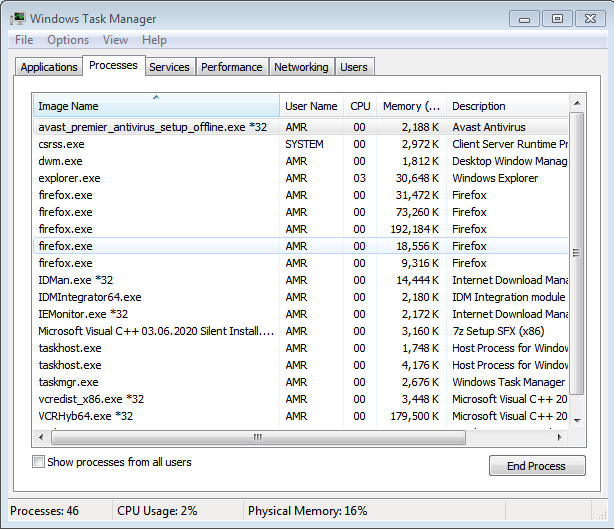
Task: Click the 03 CPU value for explorer.exe
Action: tap(359, 178)
